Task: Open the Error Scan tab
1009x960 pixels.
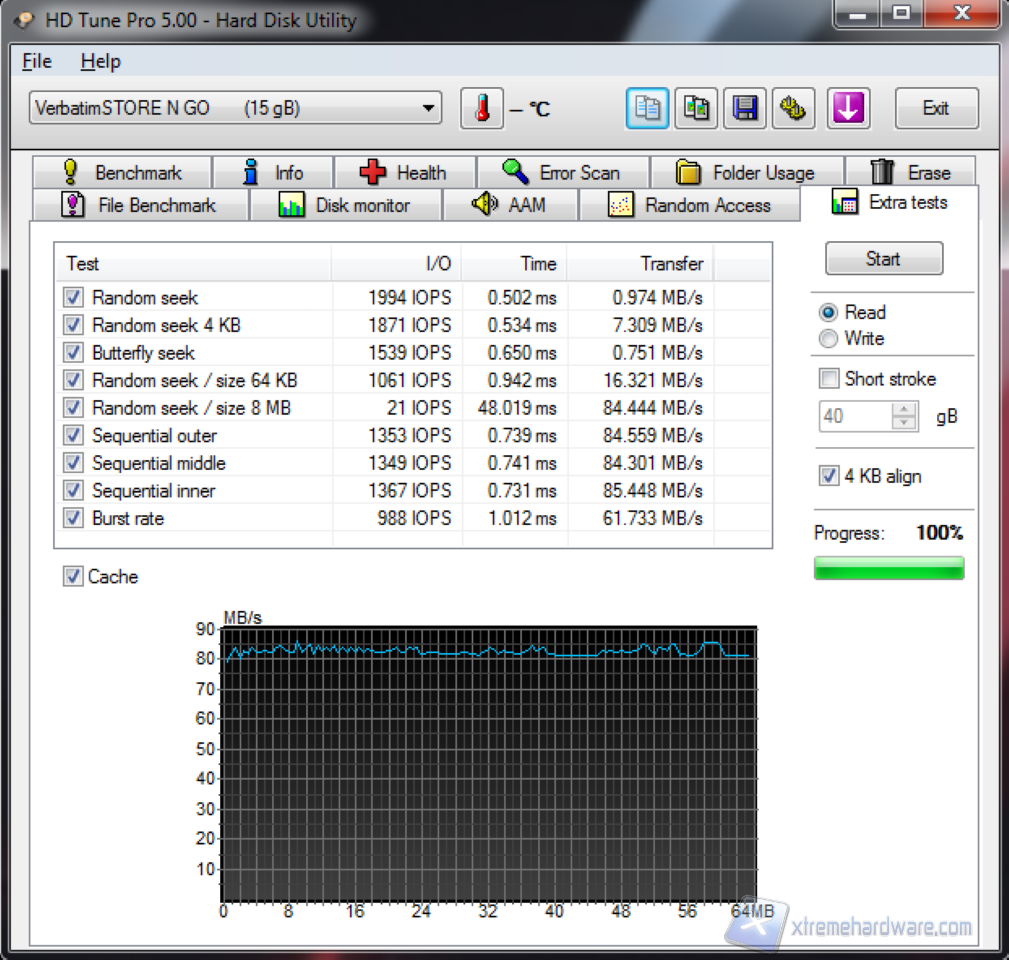Action: click(561, 173)
